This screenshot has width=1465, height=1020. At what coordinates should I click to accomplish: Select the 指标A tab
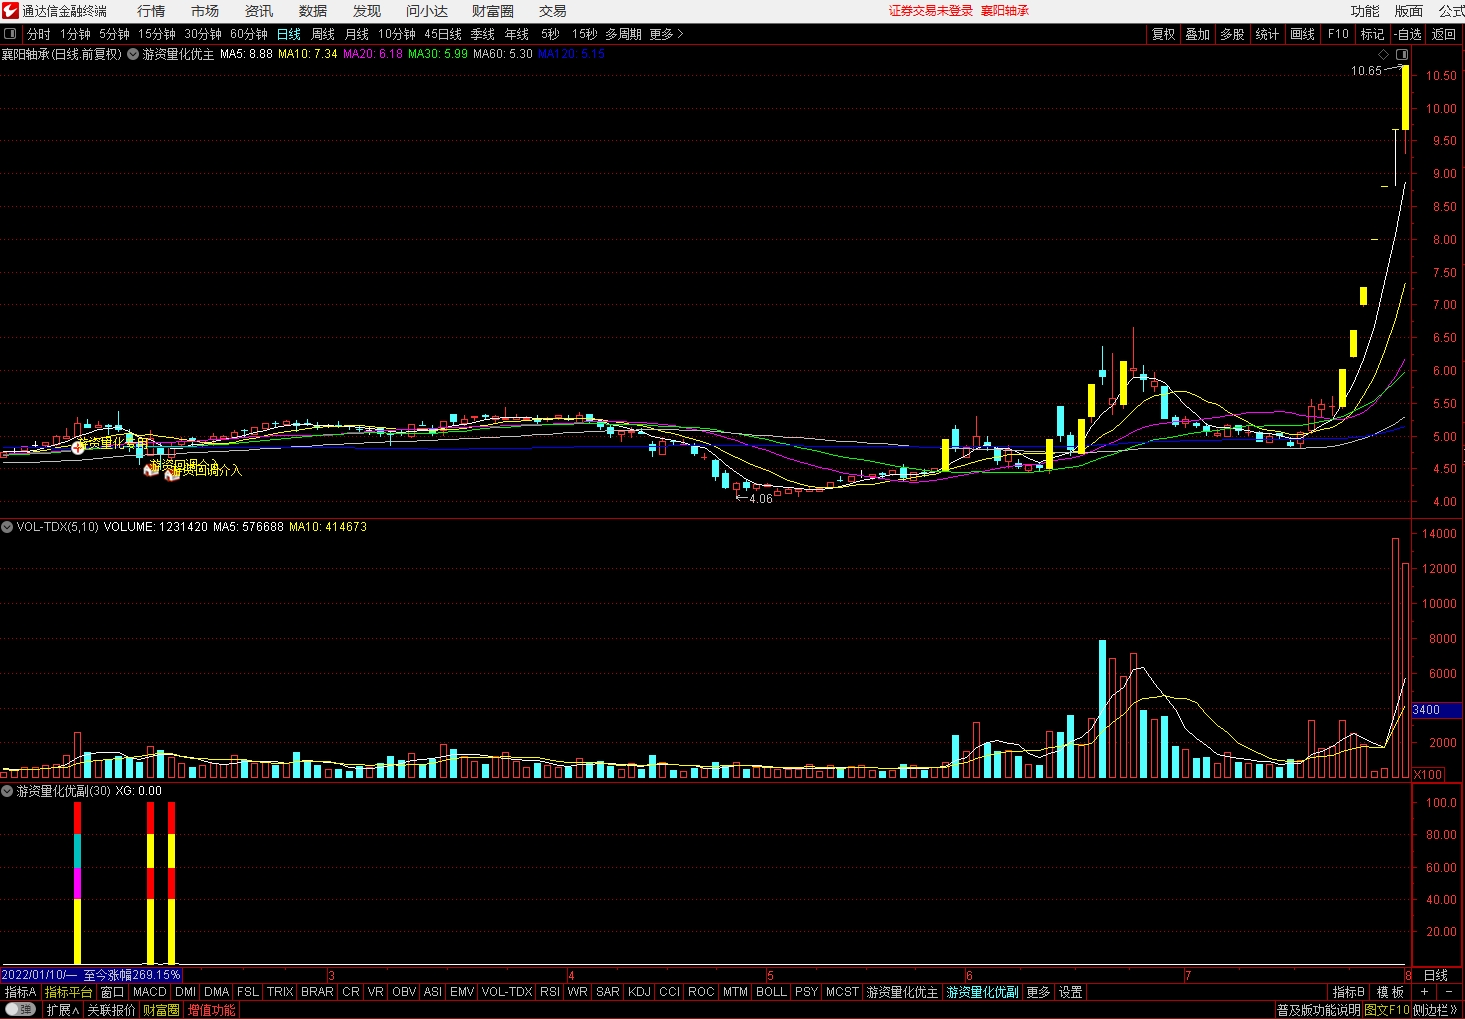point(21,992)
